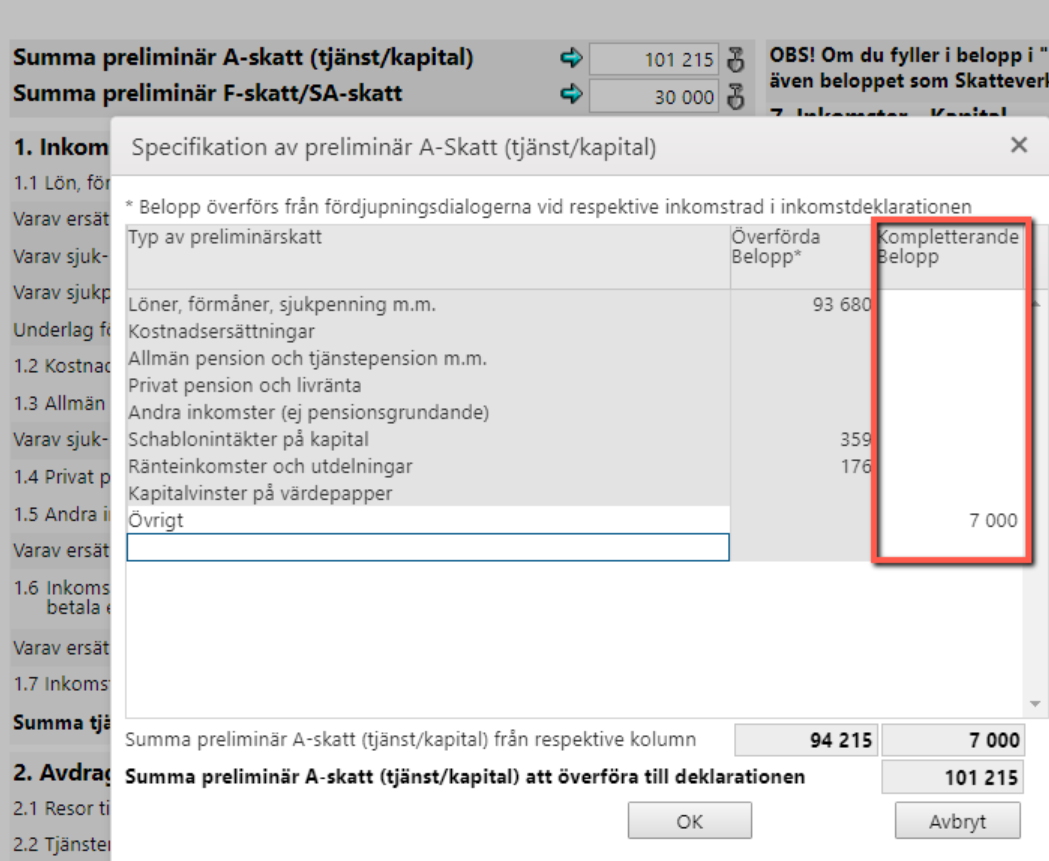Image resolution: width=1049 pixels, height=861 pixels.
Task: Select the Privat pension och livränta row
Action: coord(428,385)
